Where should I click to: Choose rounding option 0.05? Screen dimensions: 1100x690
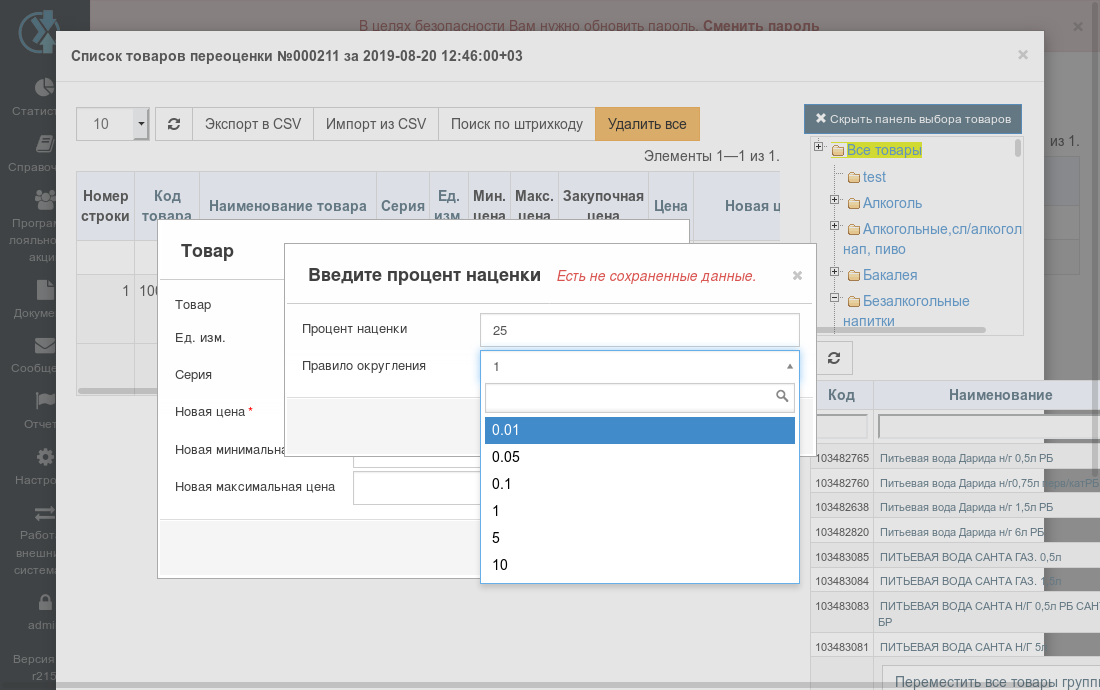pos(640,457)
